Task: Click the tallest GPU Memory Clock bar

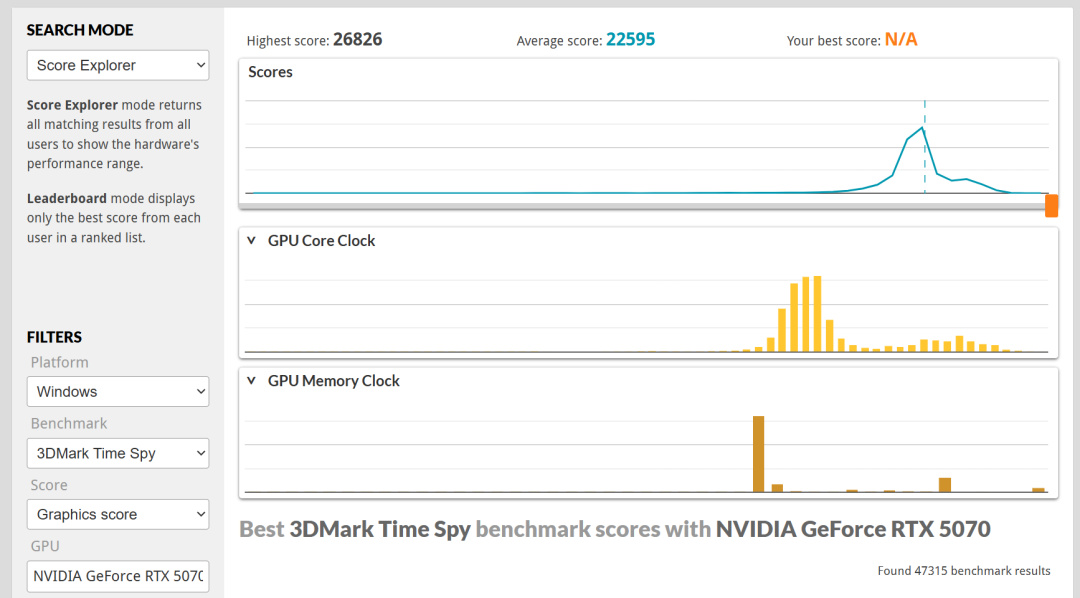Action: [x=758, y=454]
